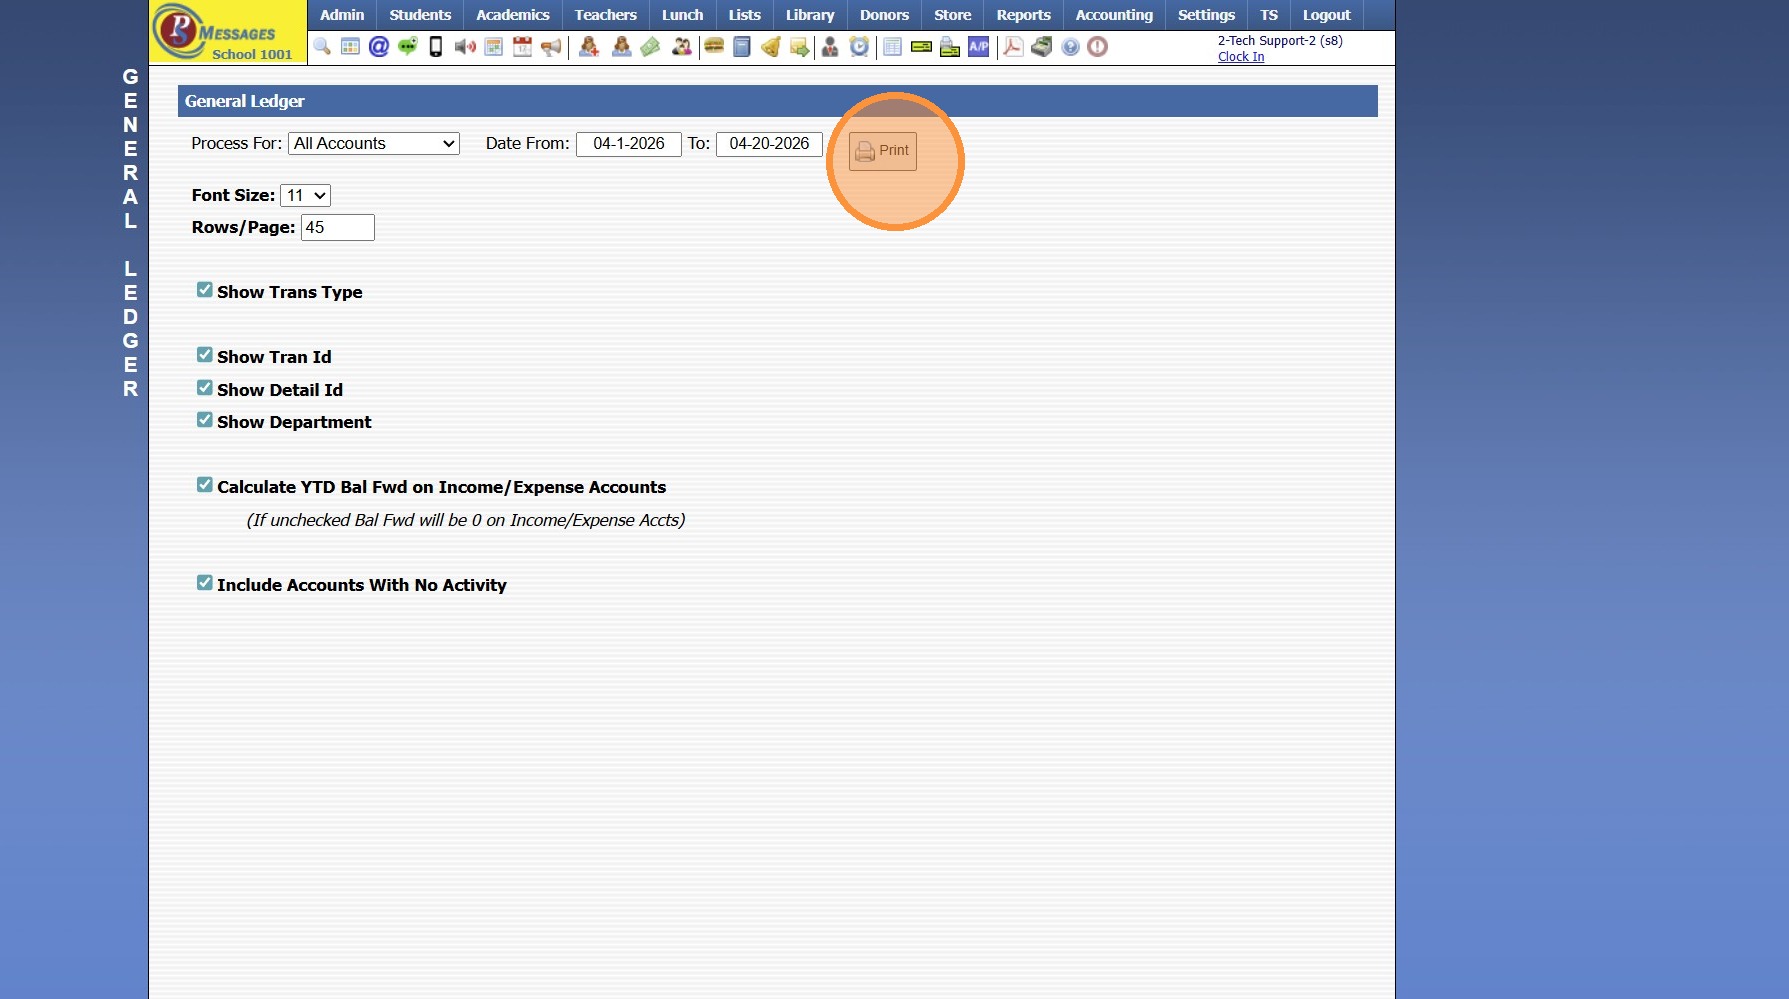Image resolution: width=1789 pixels, height=999 pixels.
Task: Click the P Messages School 1001 logo
Action: pos(228,32)
